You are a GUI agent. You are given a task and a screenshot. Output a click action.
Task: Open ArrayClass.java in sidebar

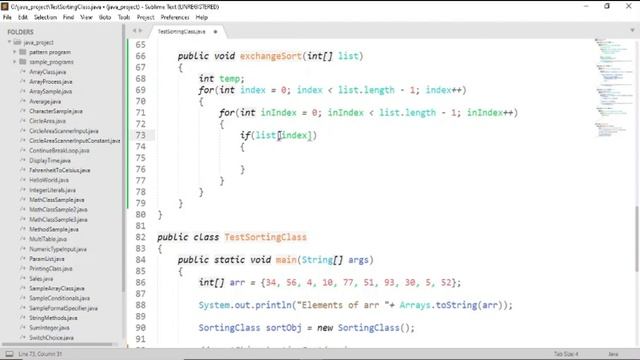coord(47,72)
